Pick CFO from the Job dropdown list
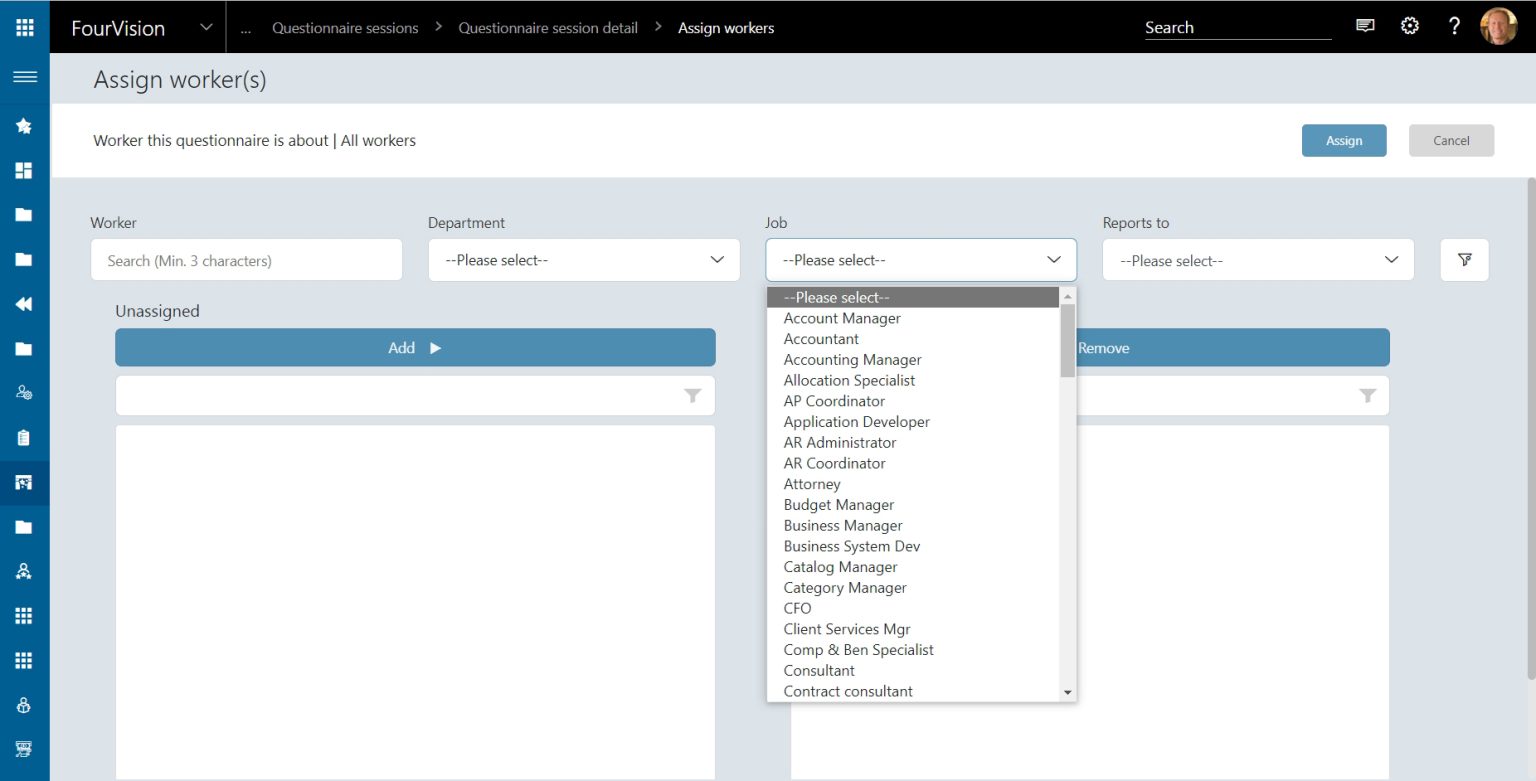1536x781 pixels. pos(797,608)
